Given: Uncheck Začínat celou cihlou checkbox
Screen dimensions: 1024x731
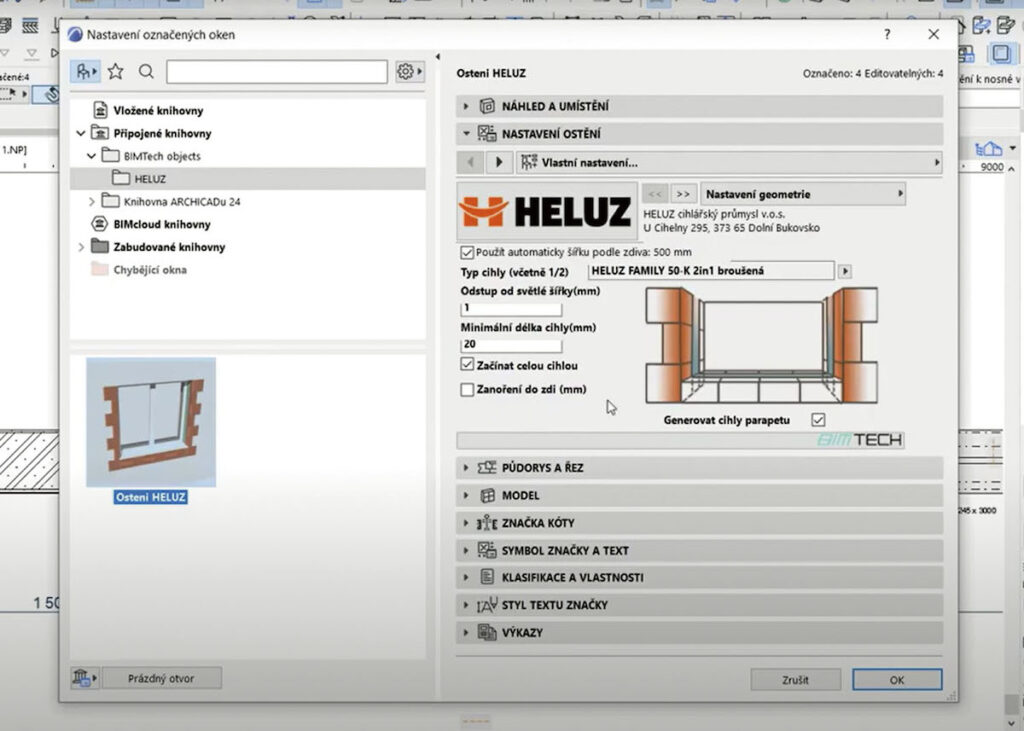Looking at the screenshot, I should point(467,366).
